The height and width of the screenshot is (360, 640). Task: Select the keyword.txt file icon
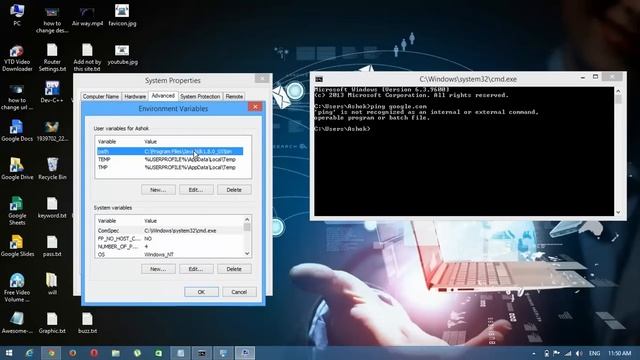coord(52,207)
